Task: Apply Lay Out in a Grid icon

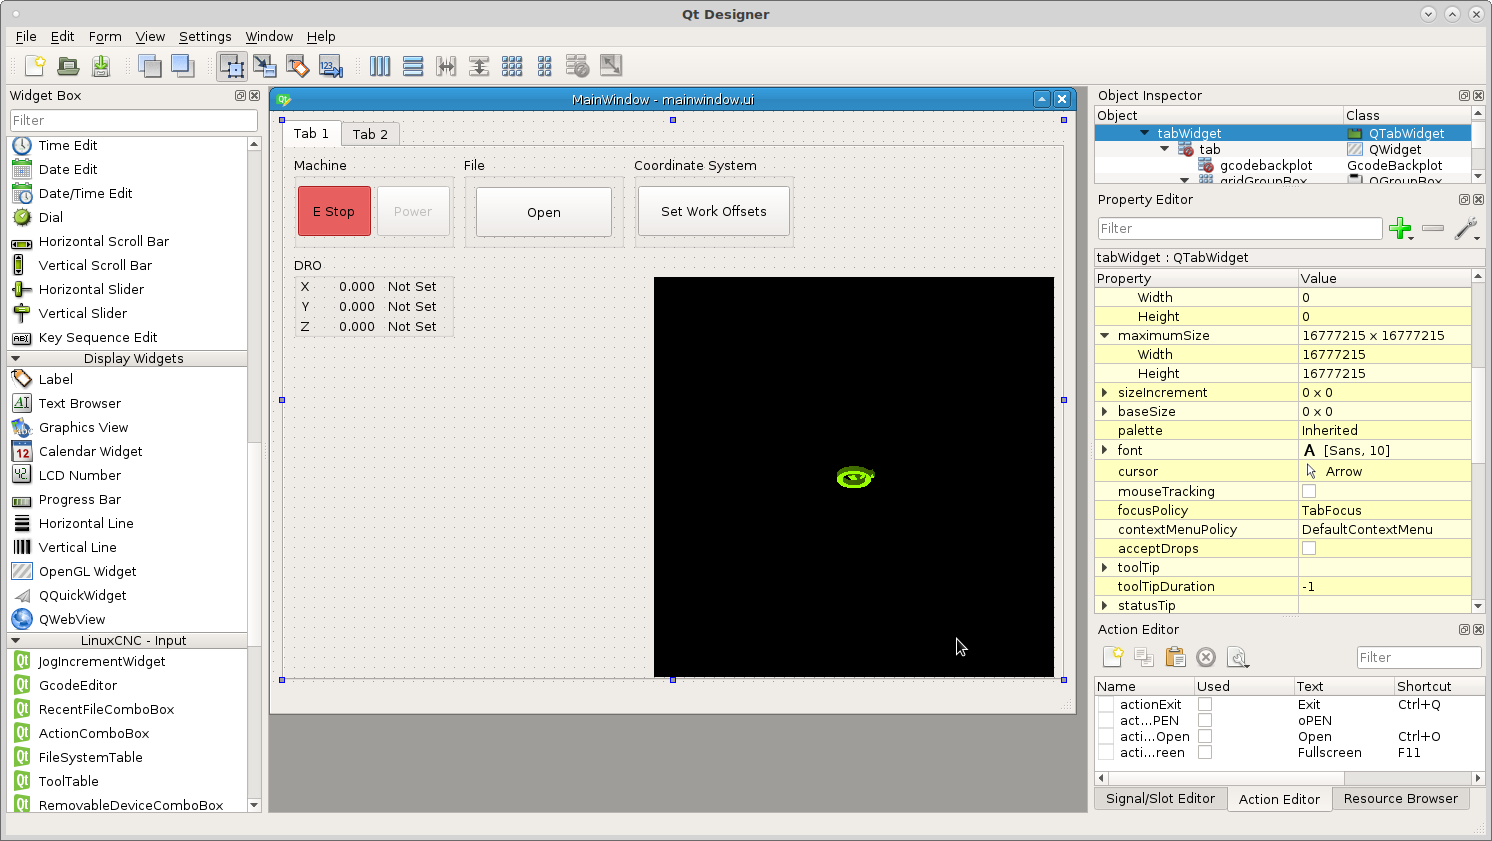Action: coord(512,66)
